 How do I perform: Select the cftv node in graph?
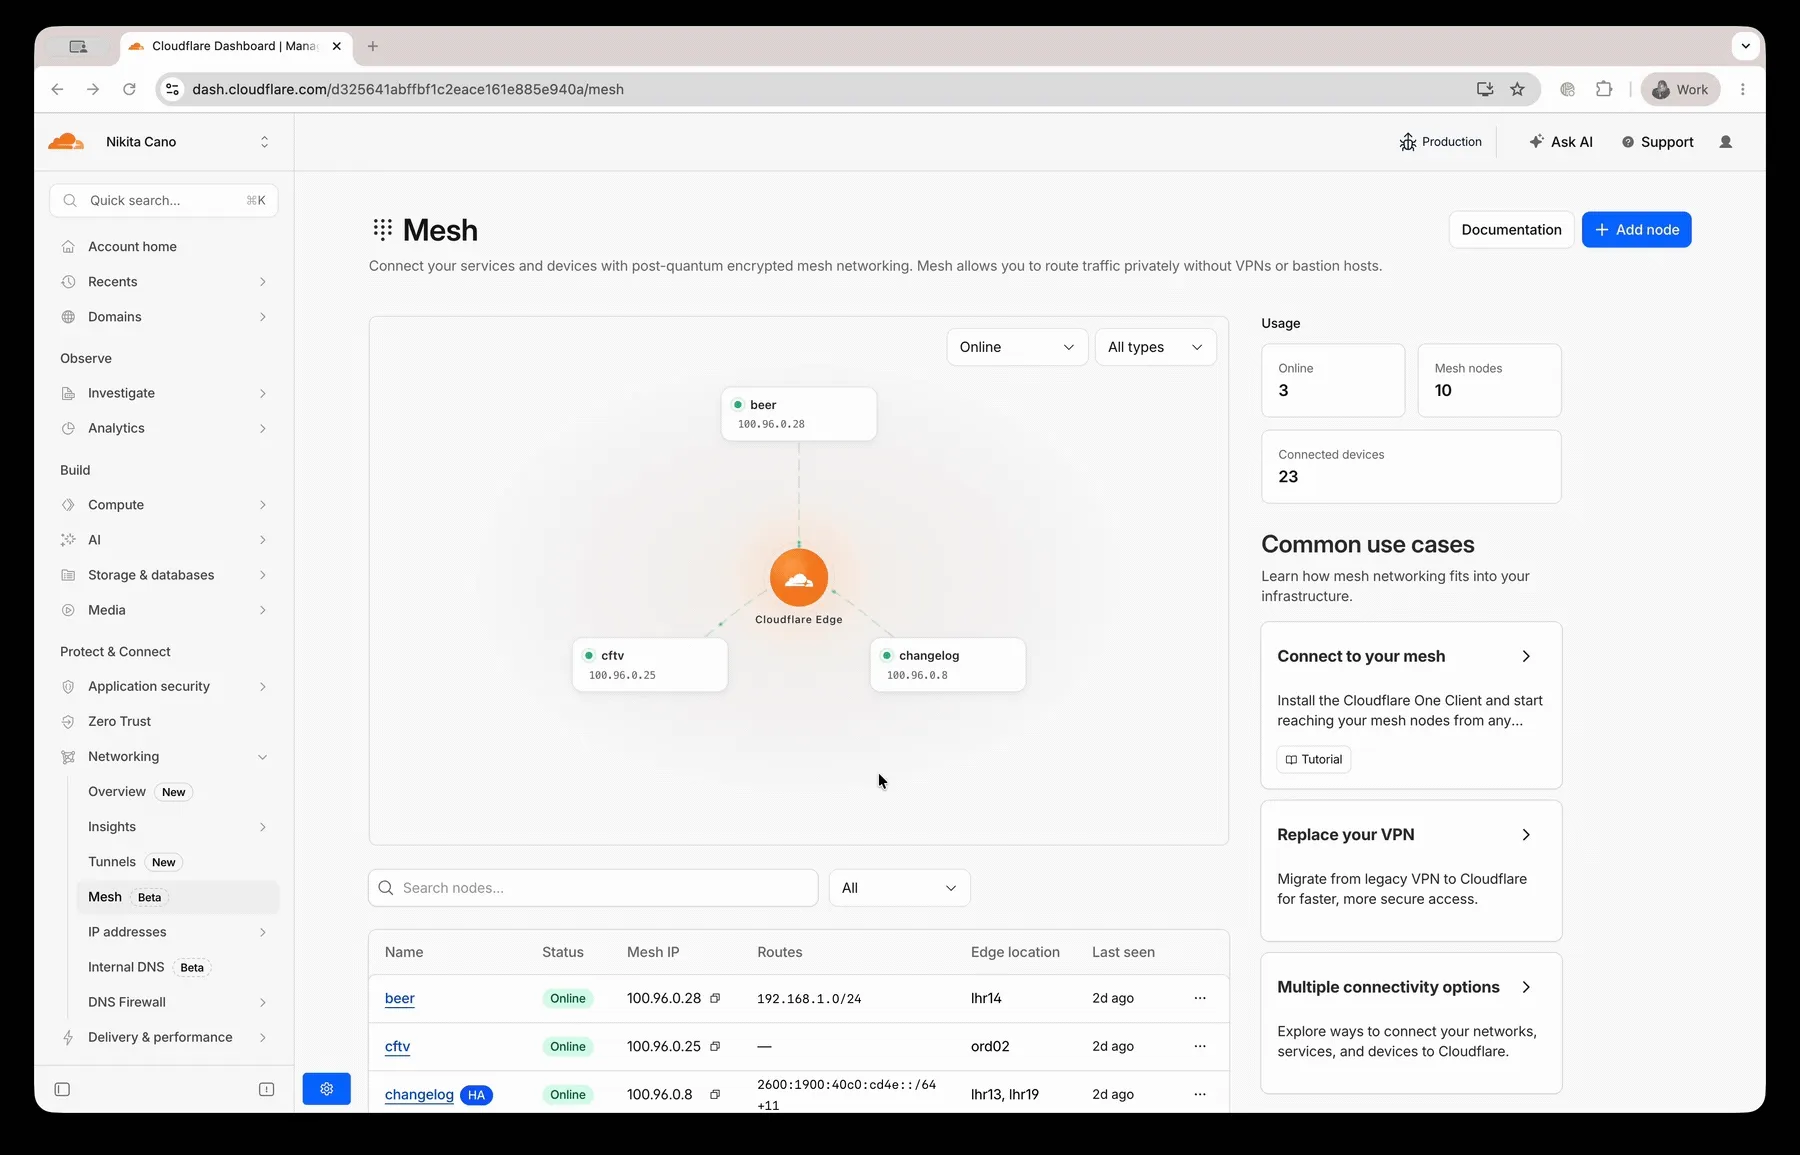click(x=650, y=665)
